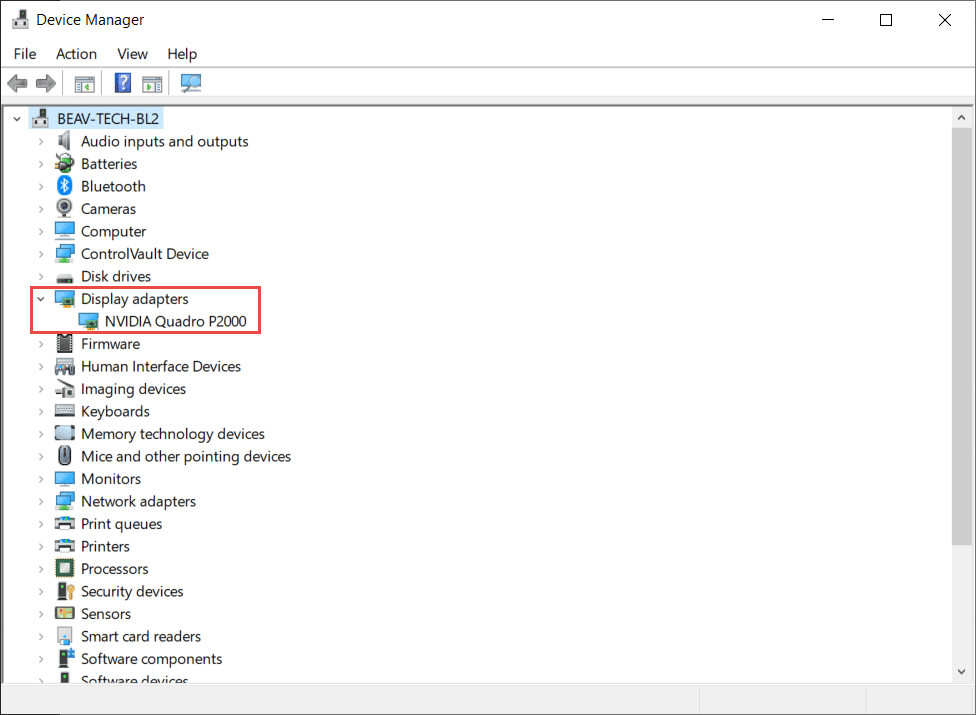Click the Mice and other pointing devices icon
The image size is (976, 715).
(65, 456)
